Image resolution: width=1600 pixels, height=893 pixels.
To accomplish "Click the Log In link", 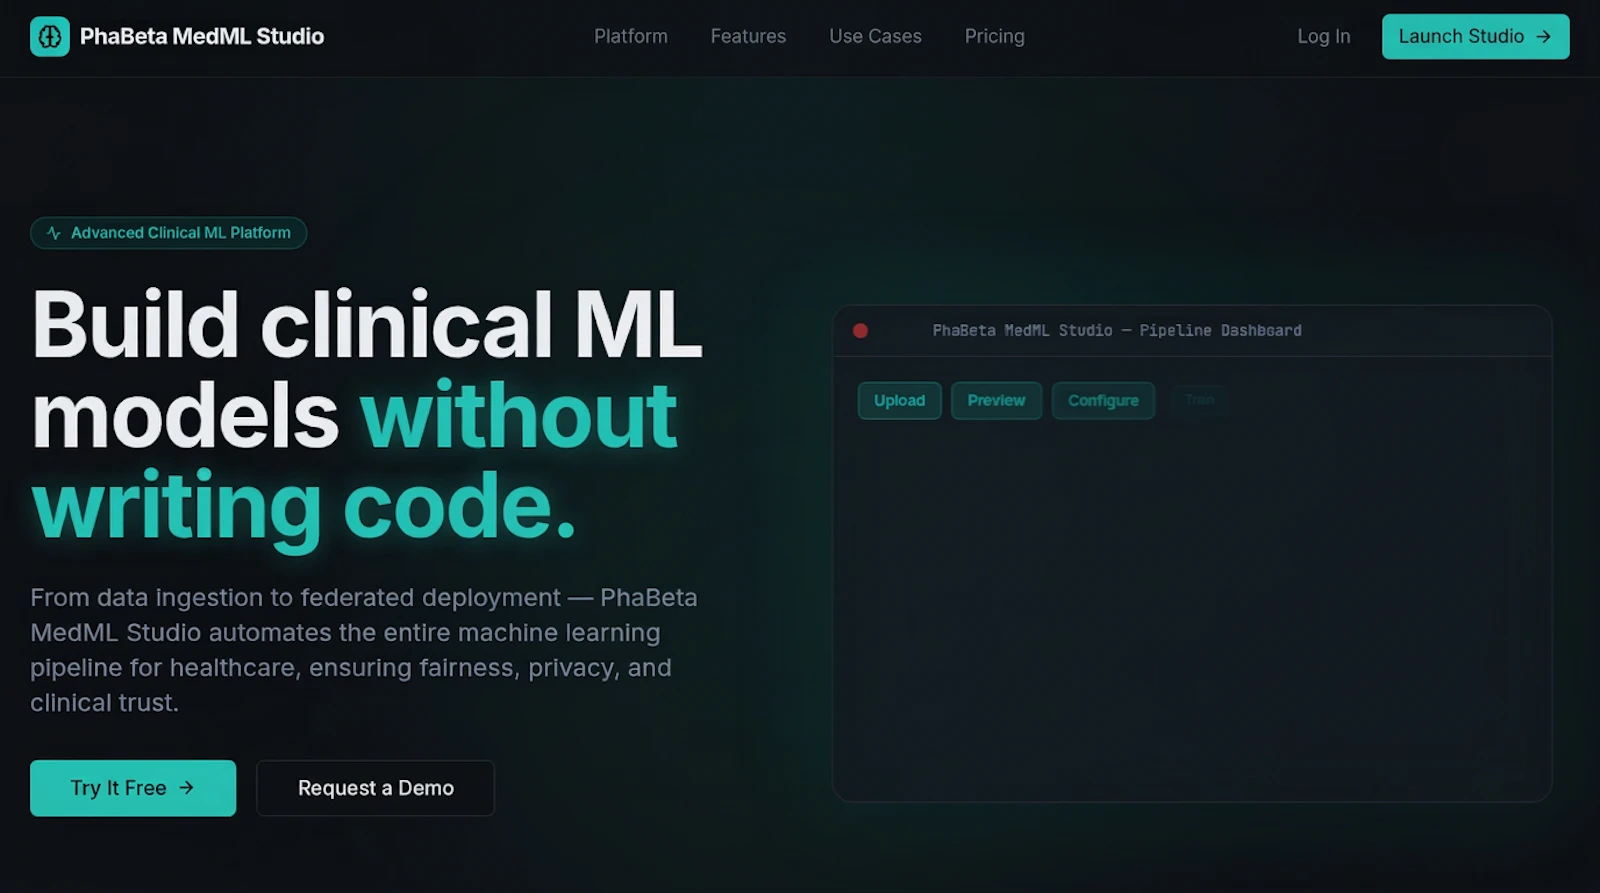I will 1323,36.
